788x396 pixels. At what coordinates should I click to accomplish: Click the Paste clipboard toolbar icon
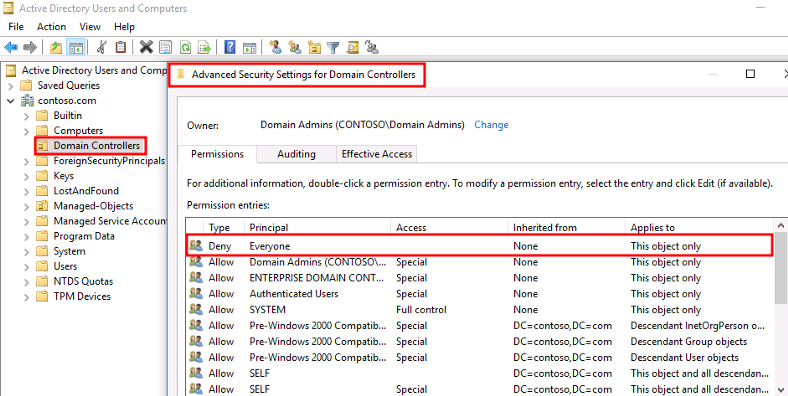coord(121,47)
